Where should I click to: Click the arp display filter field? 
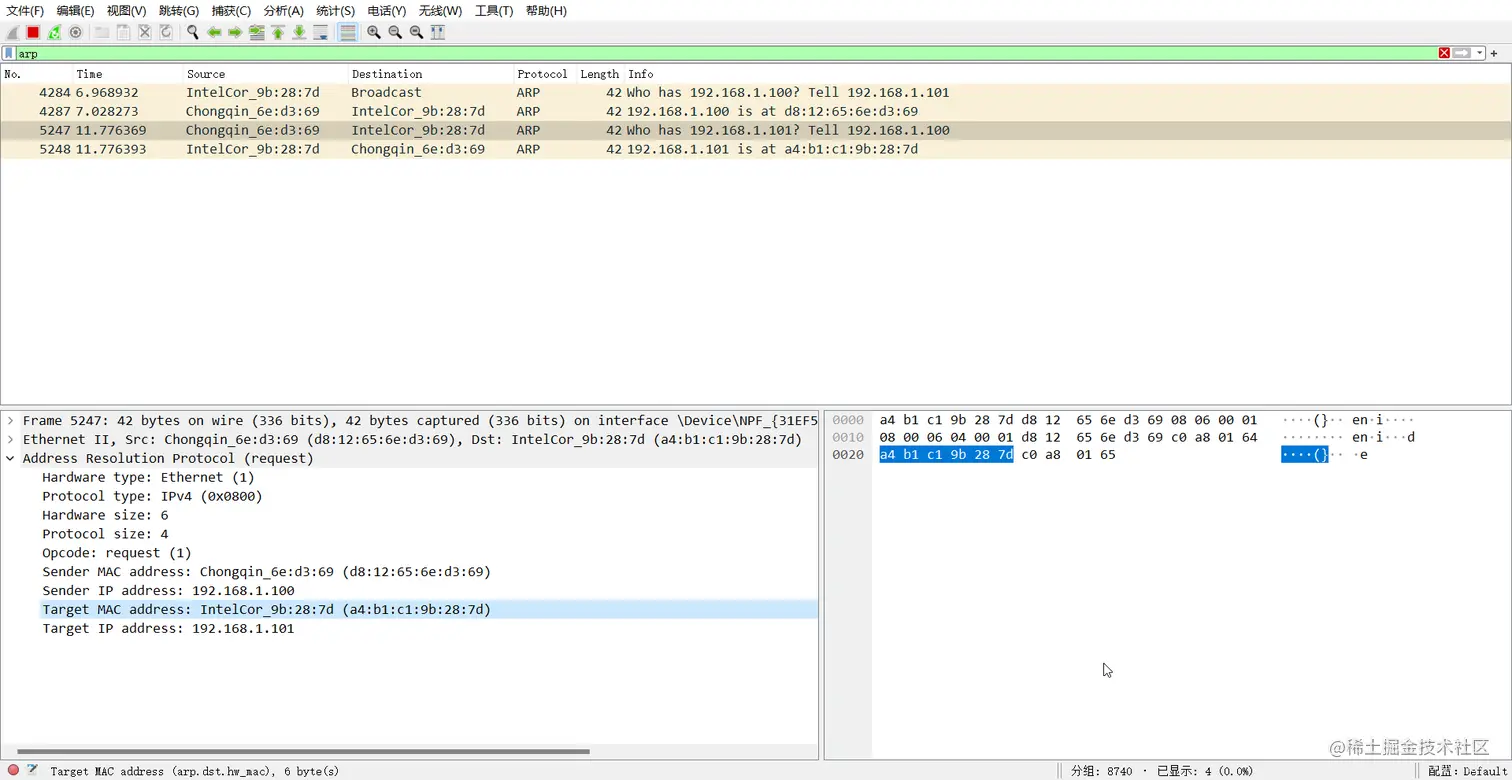[725, 53]
